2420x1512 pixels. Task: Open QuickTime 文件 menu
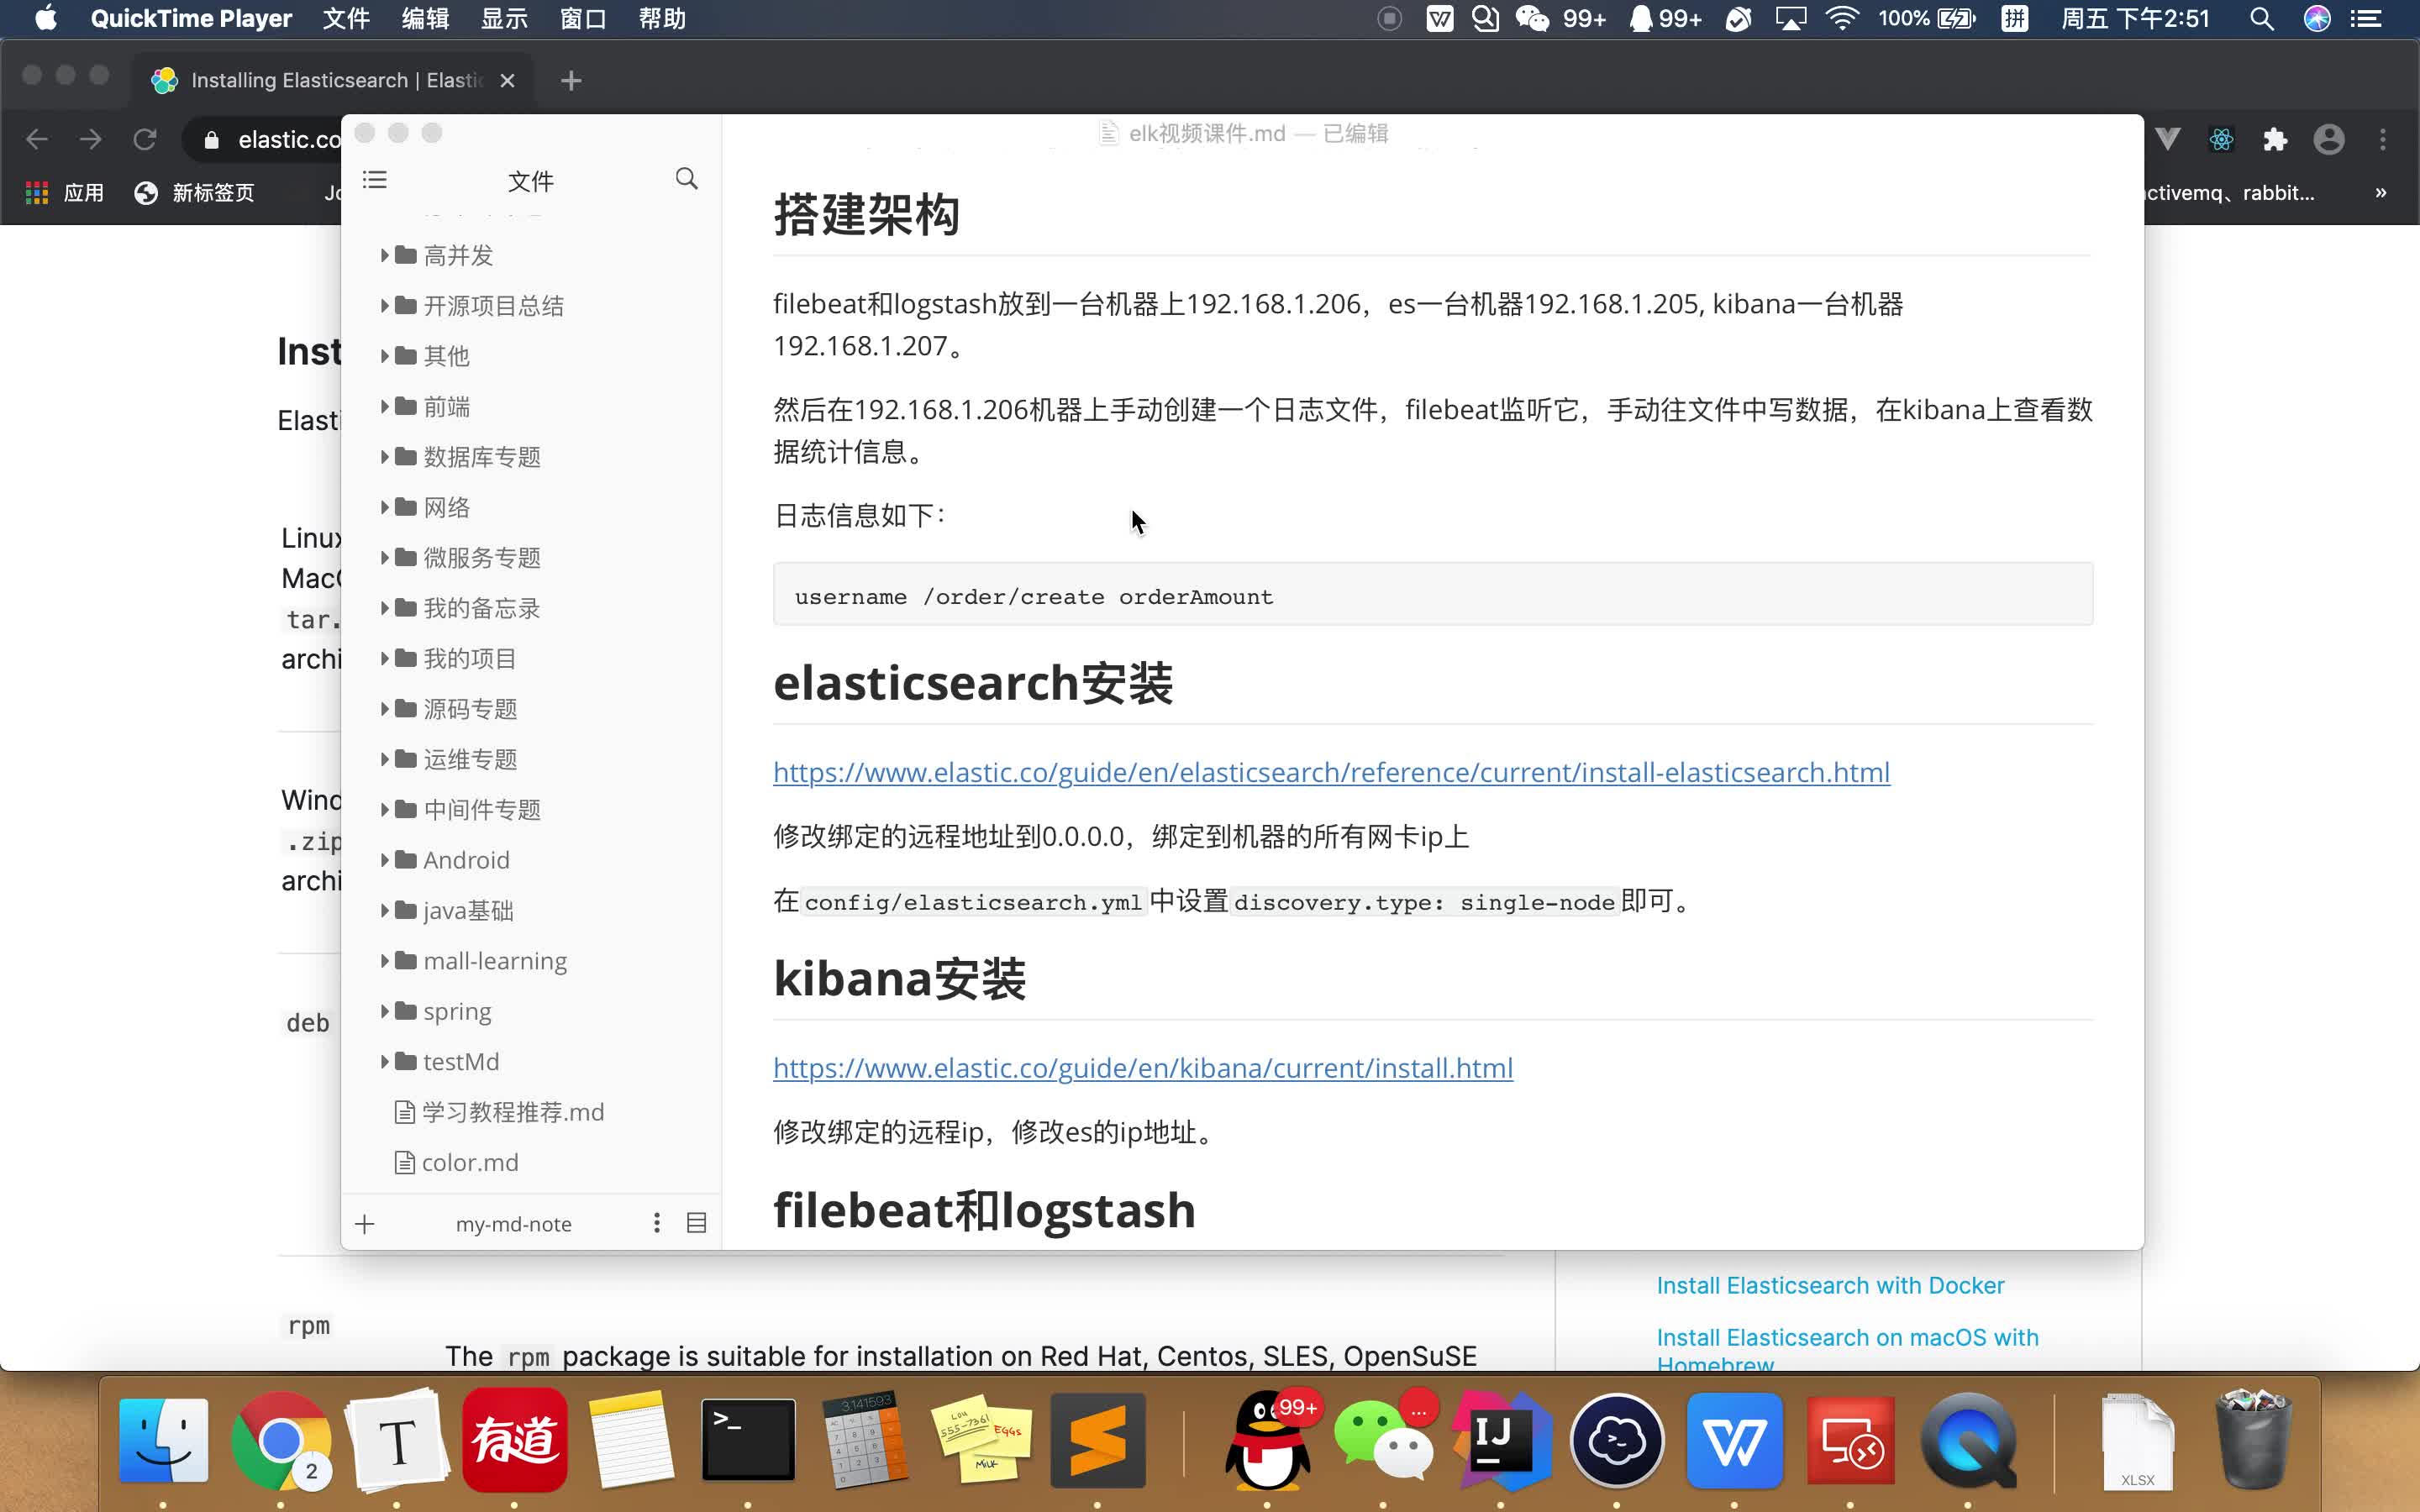346,19
